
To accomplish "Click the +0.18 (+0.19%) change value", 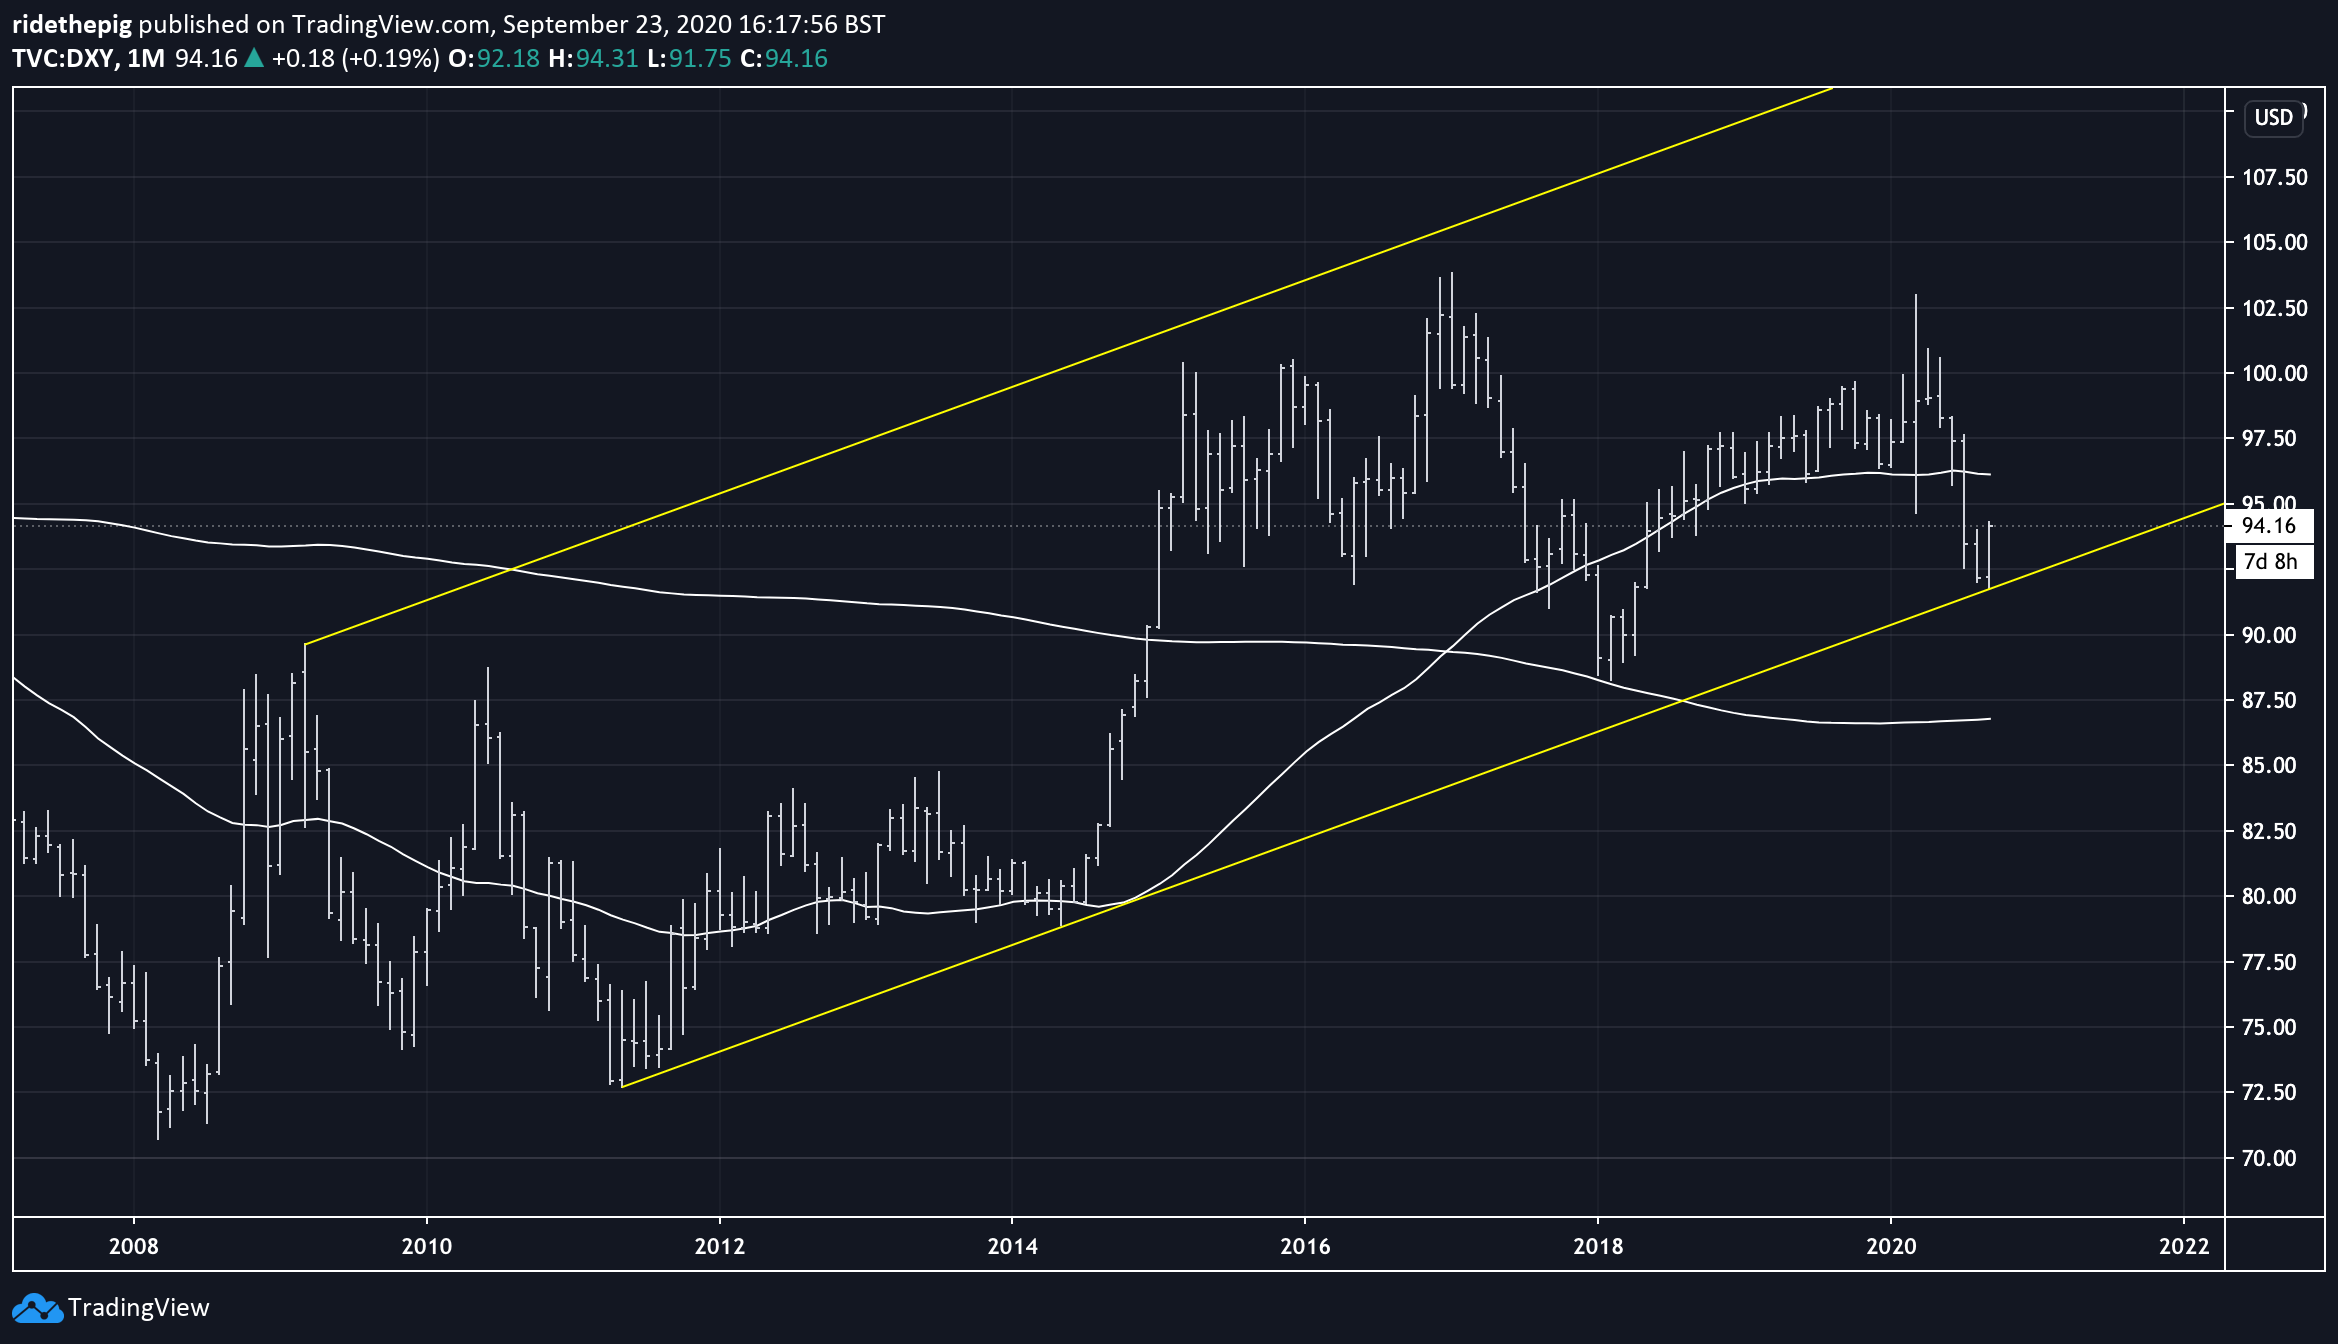I will (355, 59).
